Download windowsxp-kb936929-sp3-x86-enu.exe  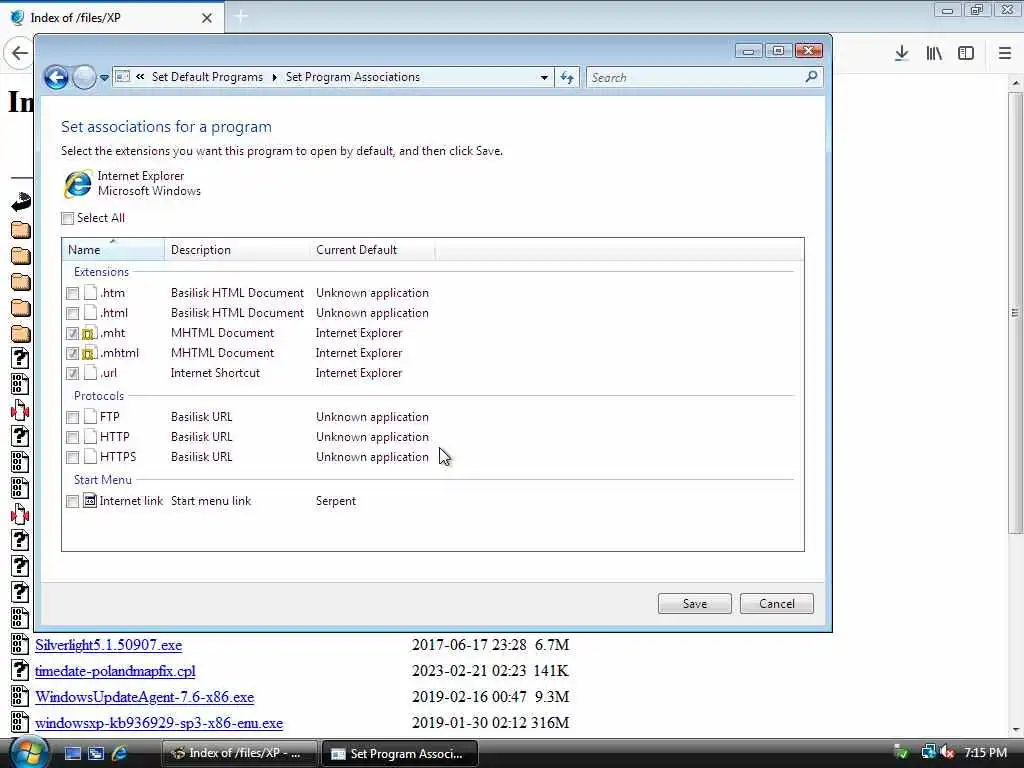pos(159,723)
